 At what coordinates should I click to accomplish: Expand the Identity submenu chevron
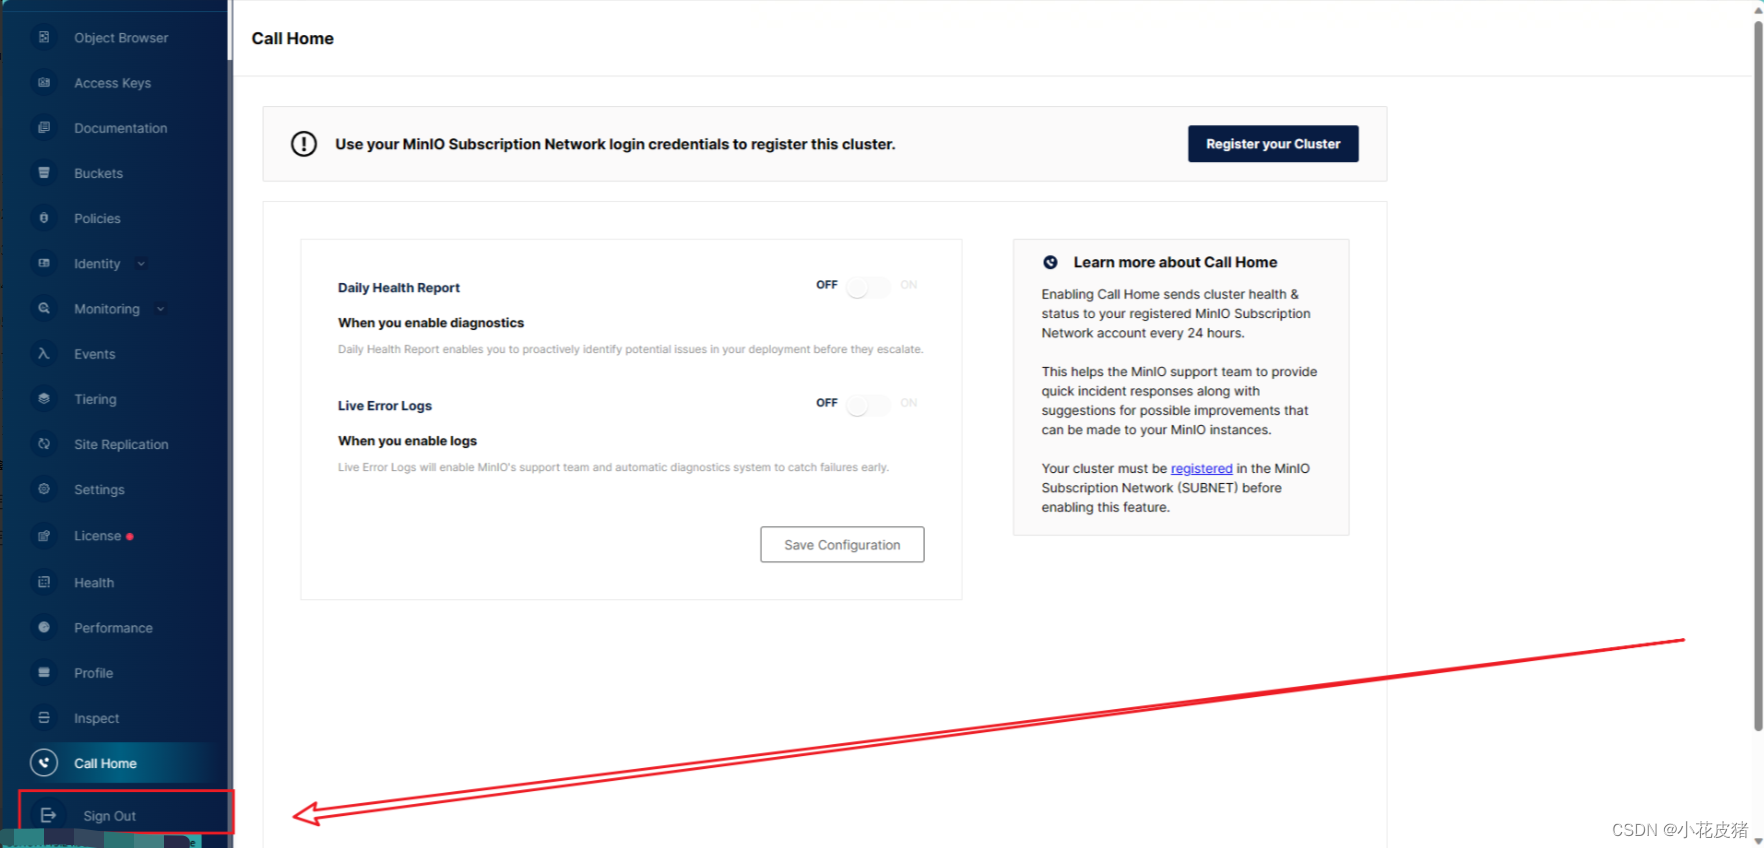pyautogui.click(x=141, y=264)
